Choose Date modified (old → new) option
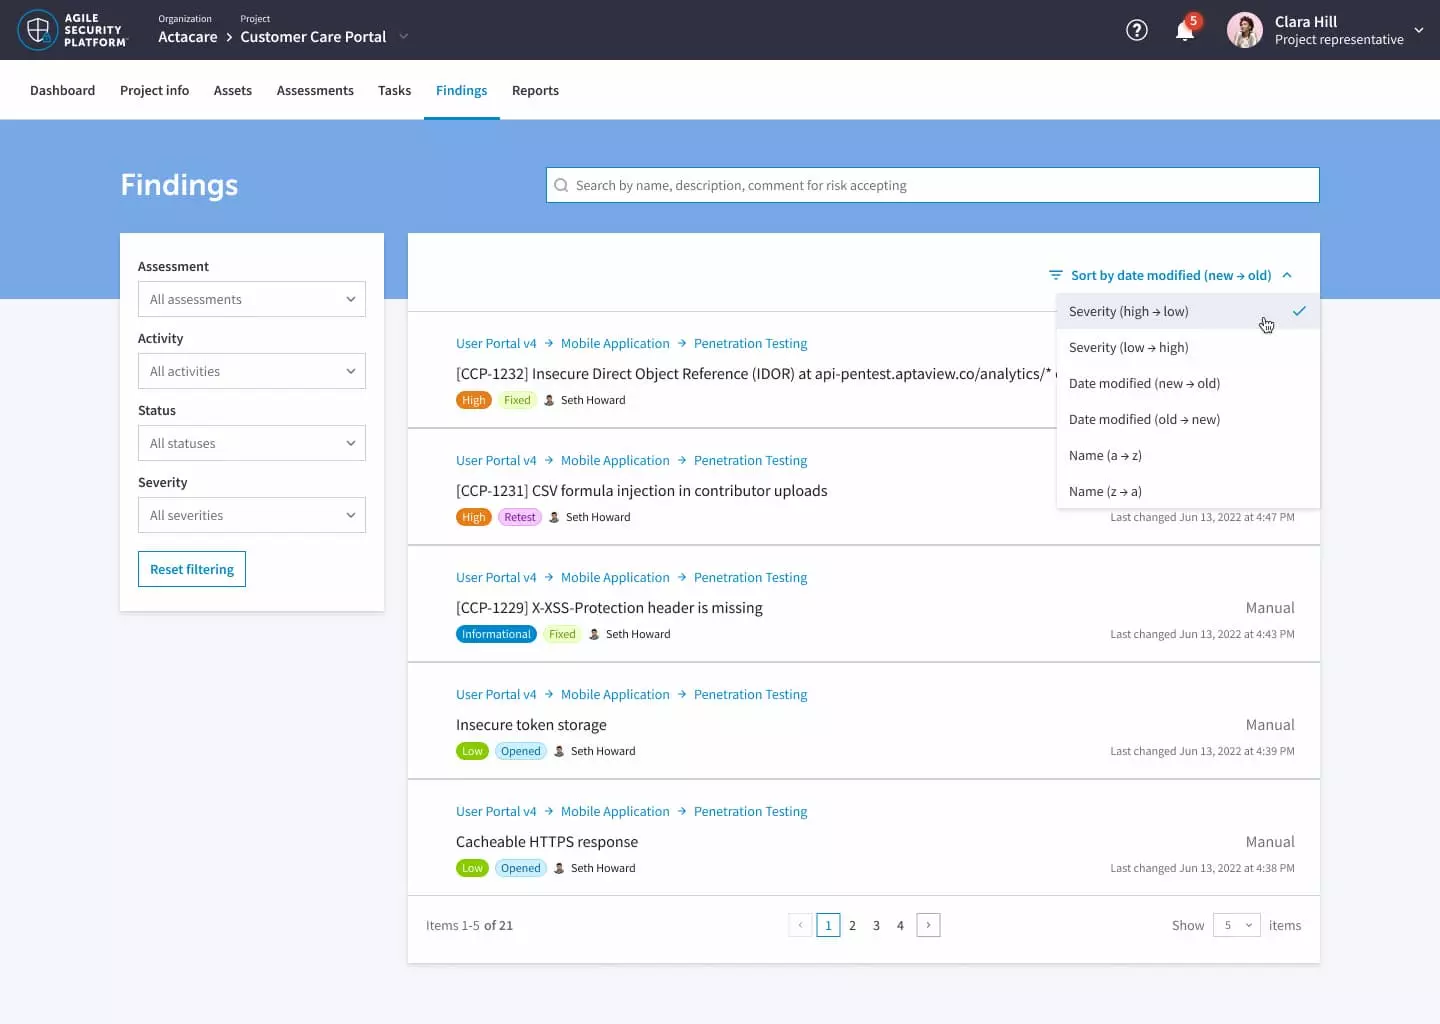This screenshot has height=1024, width=1440. coord(1188,419)
